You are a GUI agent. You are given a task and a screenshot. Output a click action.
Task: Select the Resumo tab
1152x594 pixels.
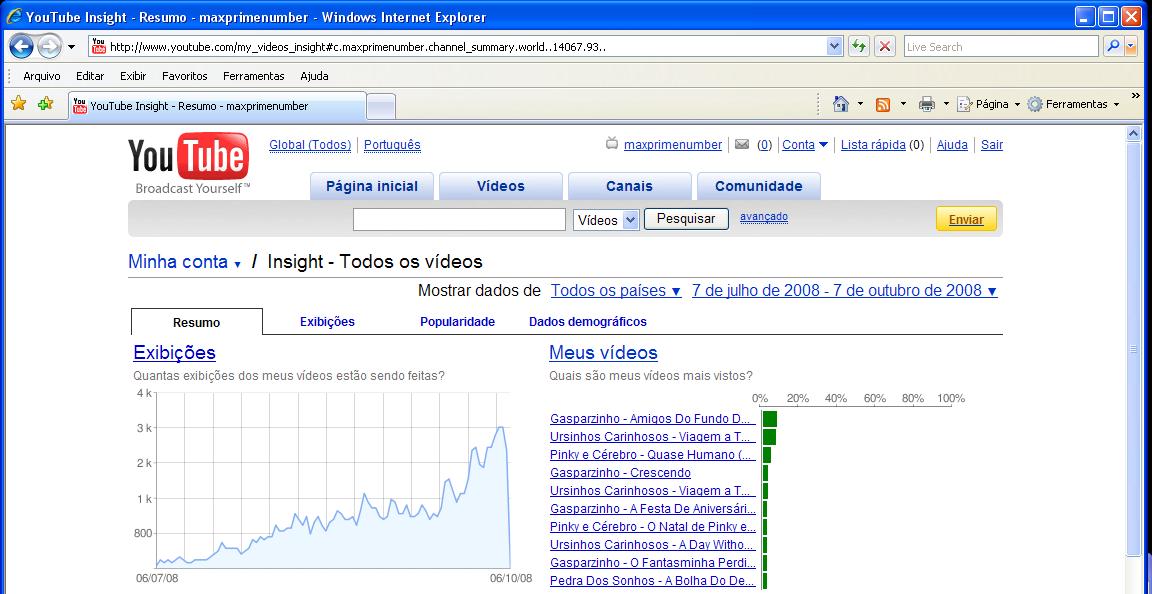[196, 322]
